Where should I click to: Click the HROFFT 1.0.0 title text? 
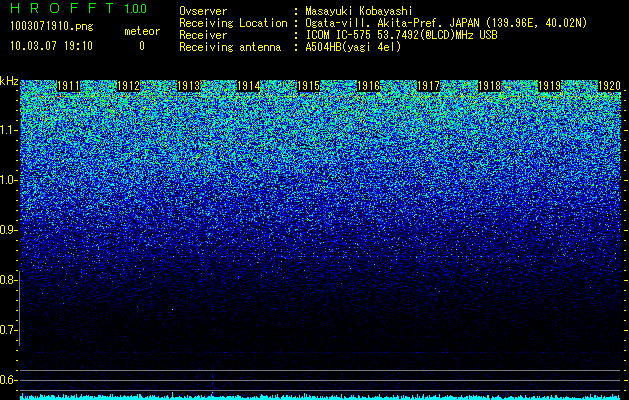[79, 8]
